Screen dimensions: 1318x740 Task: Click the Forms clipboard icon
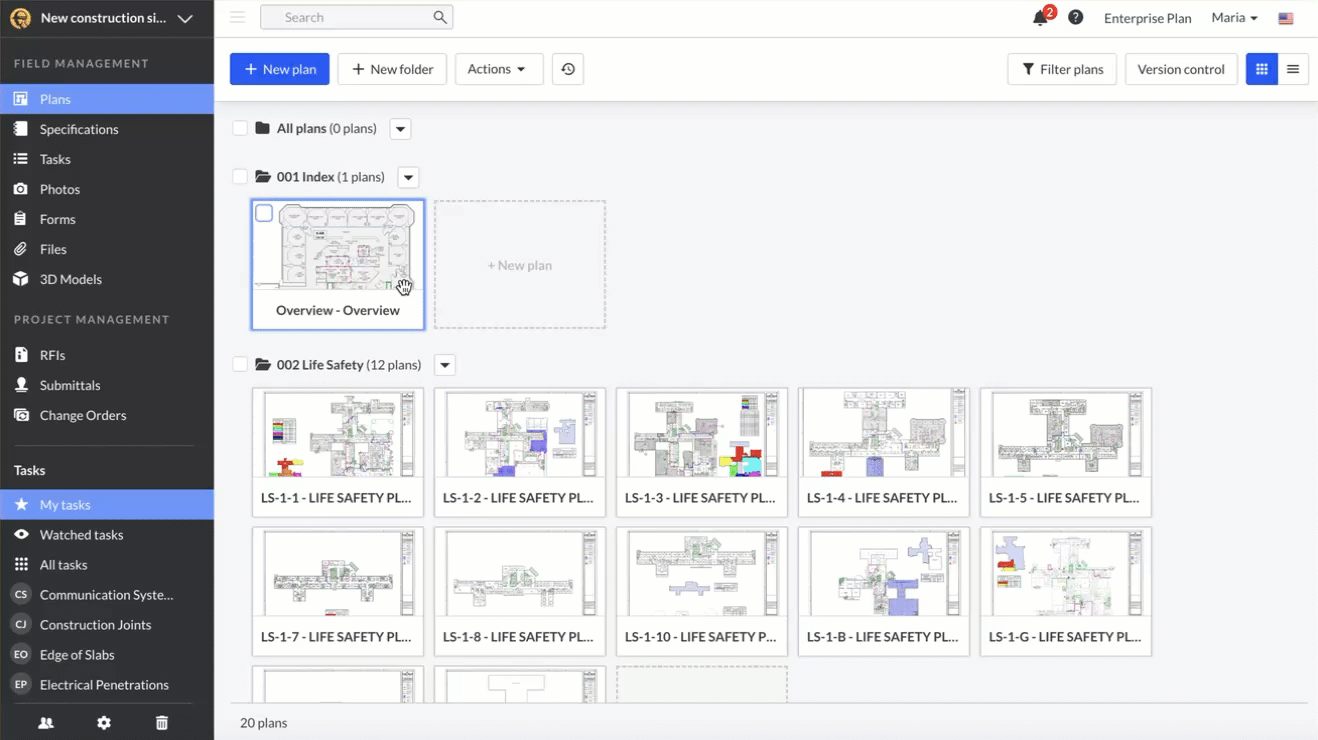(20, 219)
